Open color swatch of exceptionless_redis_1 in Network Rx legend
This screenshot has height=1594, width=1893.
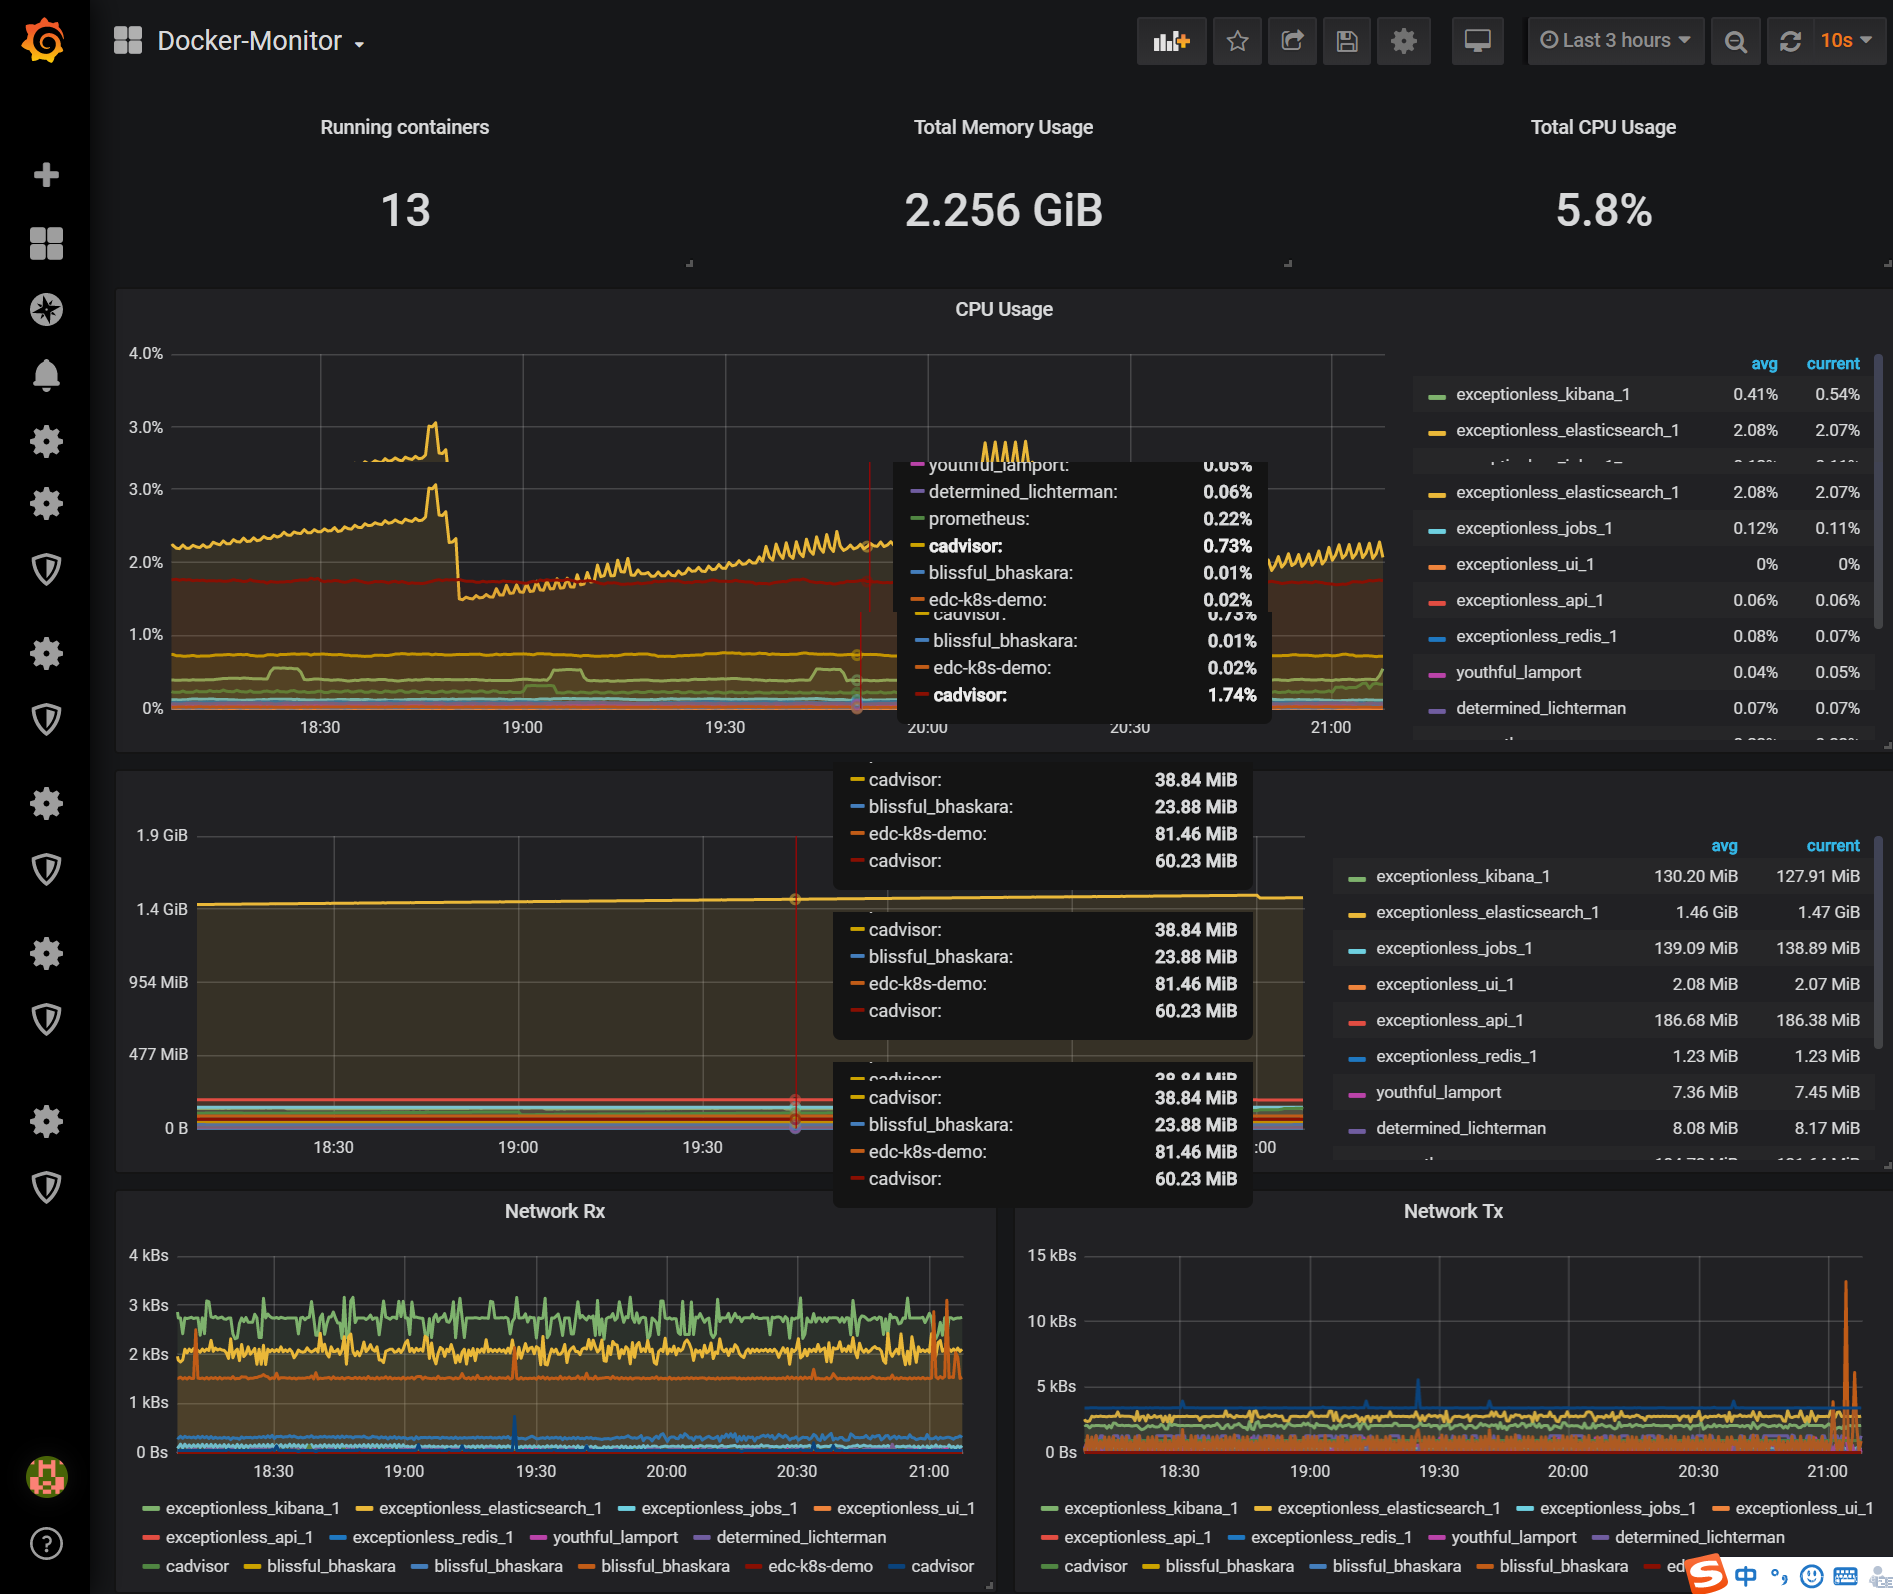[x=338, y=1538]
